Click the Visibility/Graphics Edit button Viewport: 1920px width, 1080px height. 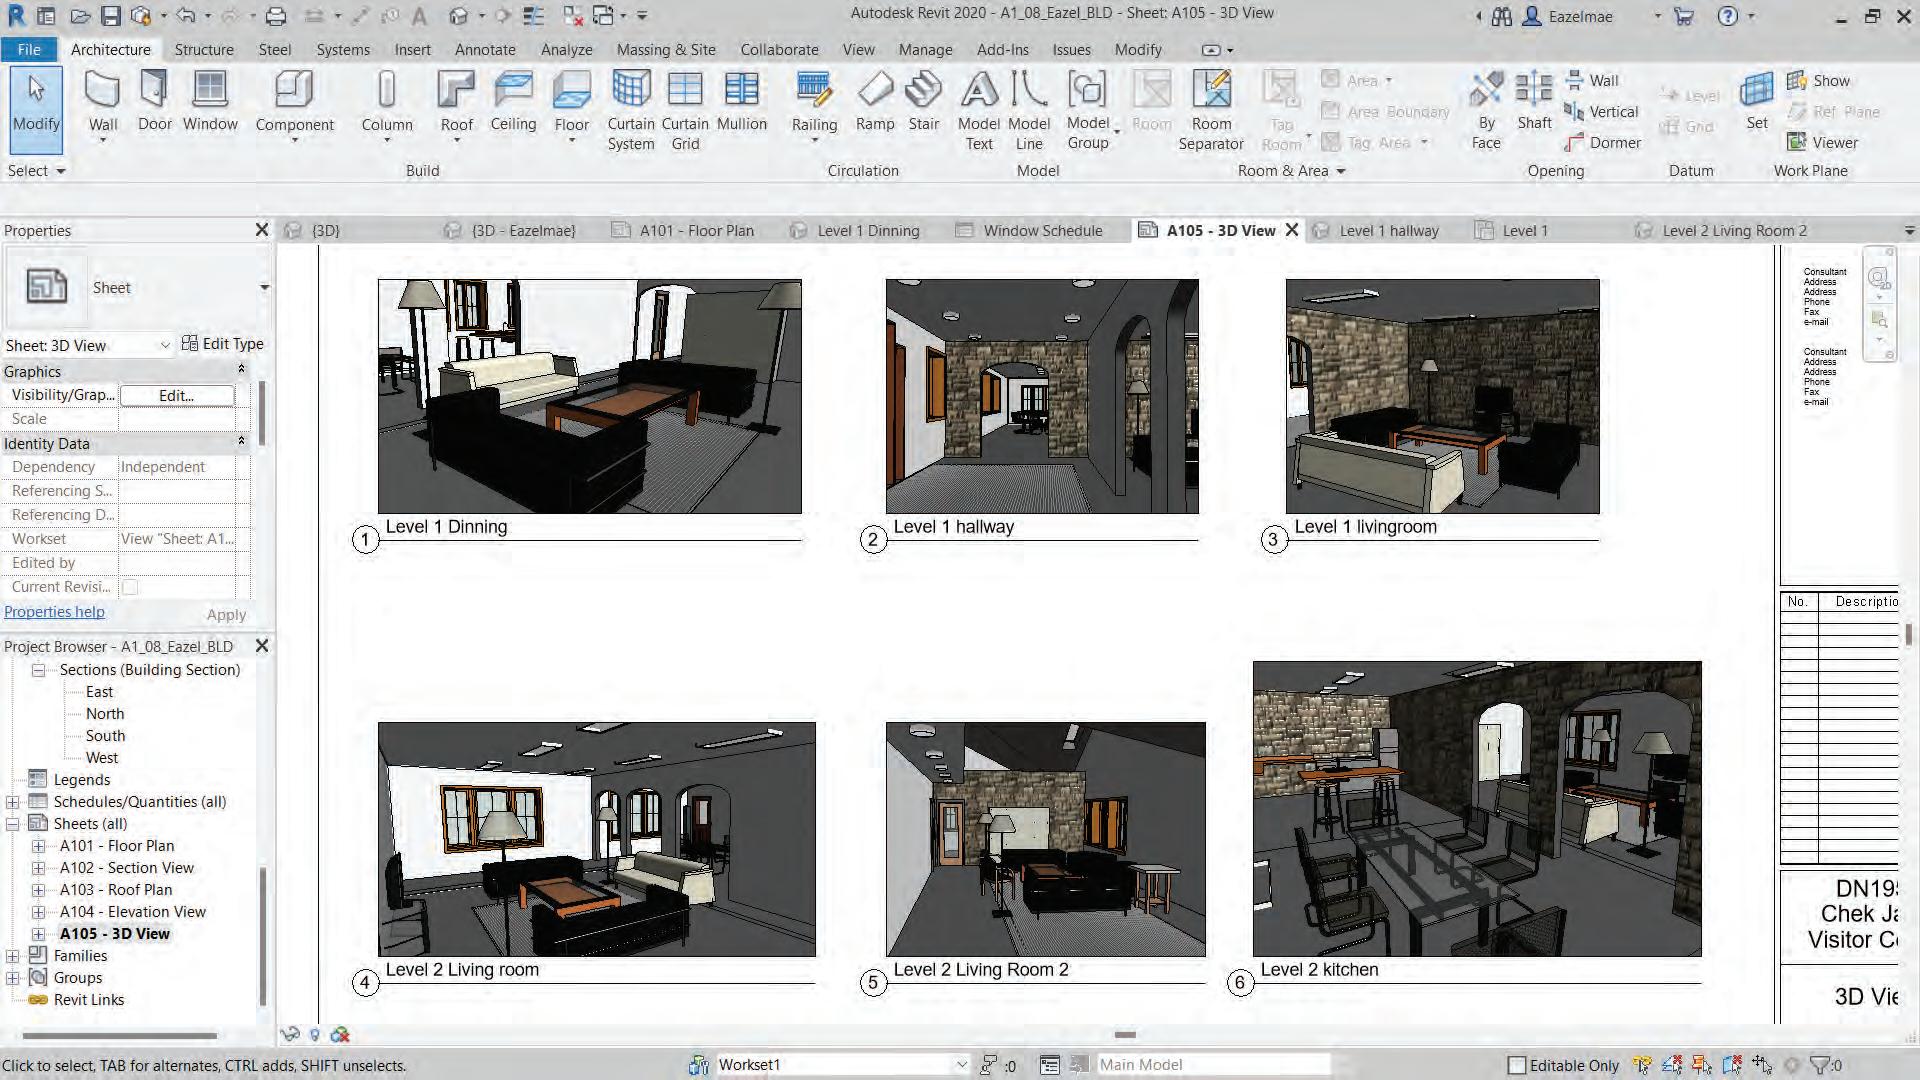pos(177,395)
